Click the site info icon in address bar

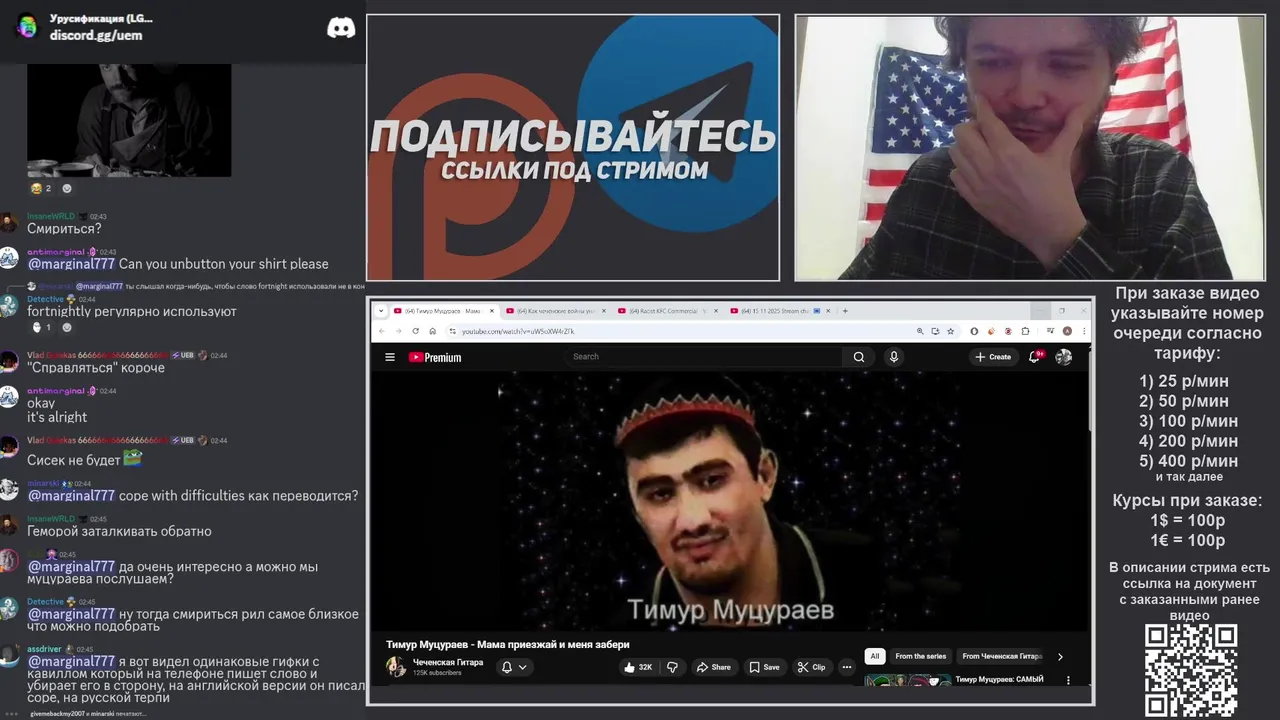pyautogui.click(x=453, y=331)
